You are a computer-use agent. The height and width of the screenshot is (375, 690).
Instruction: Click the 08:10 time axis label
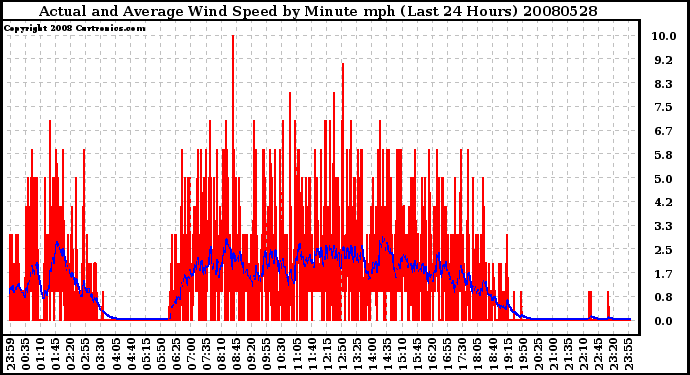(x=221, y=354)
